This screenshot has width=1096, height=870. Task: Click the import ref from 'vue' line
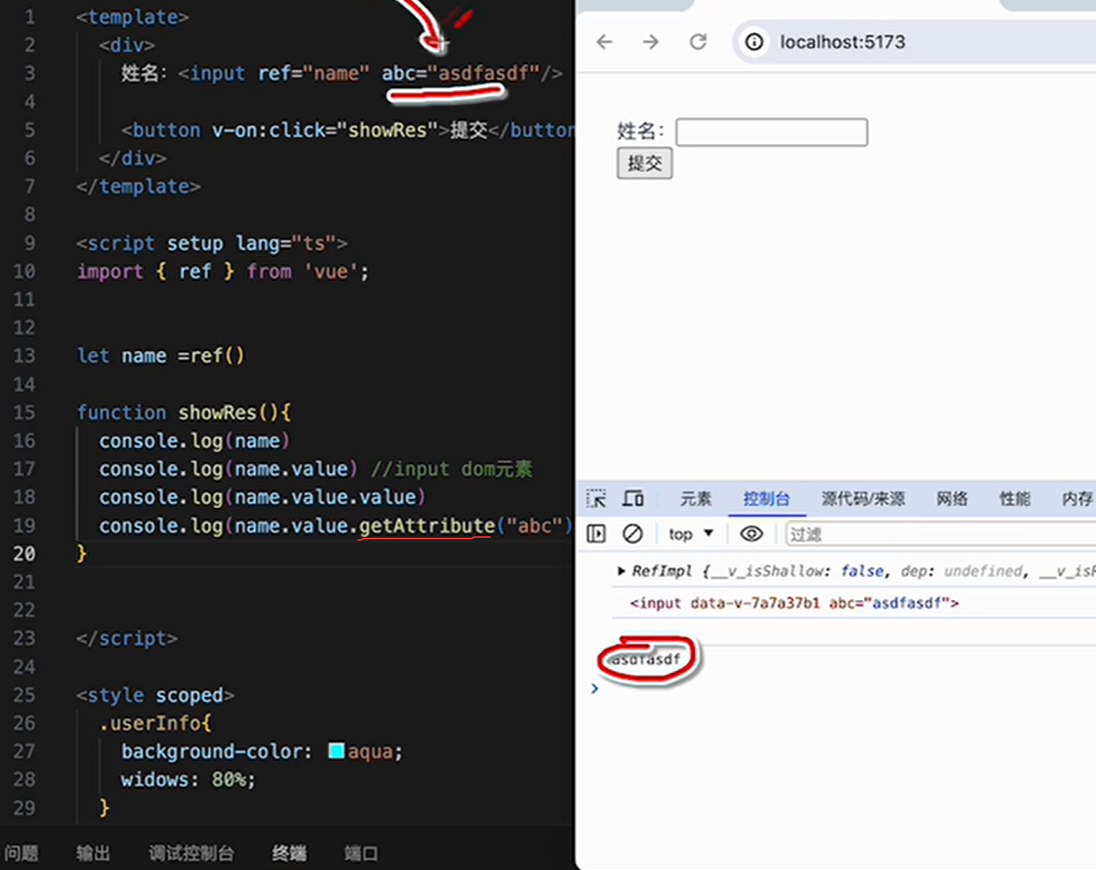tap(223, 271)
